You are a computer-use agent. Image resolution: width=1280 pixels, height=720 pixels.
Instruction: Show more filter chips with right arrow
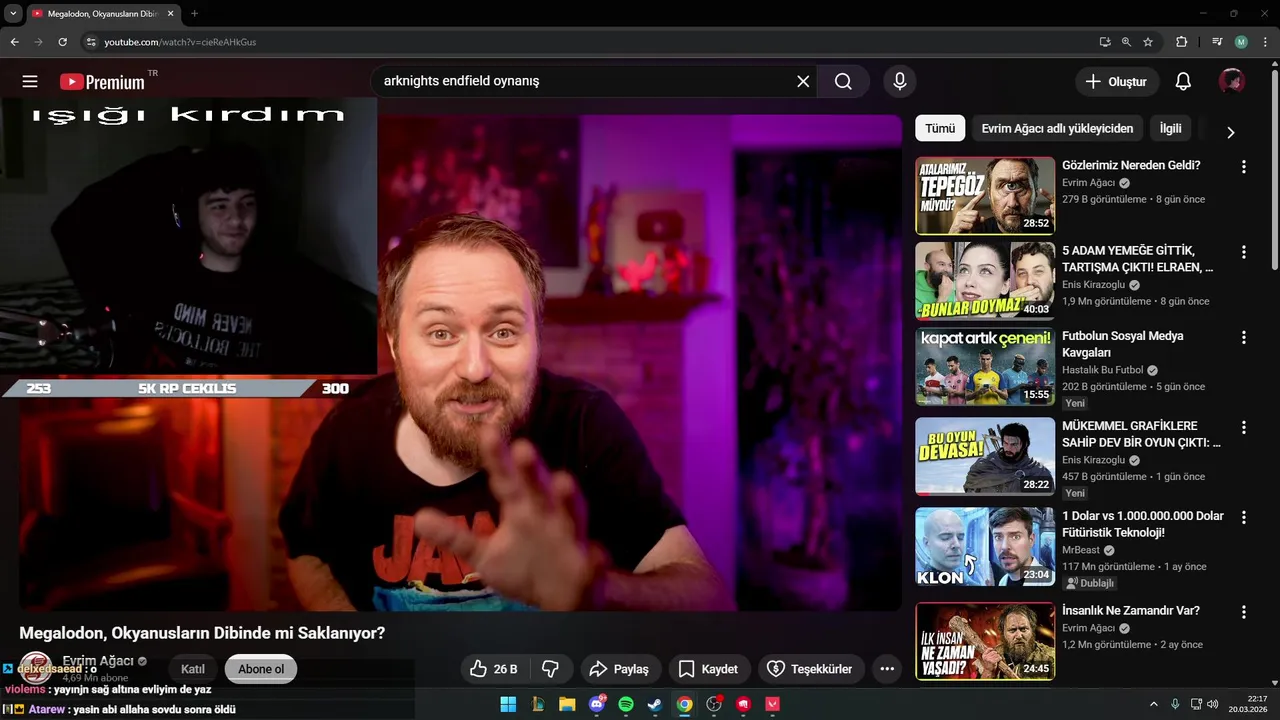(x=1231, y=132)
